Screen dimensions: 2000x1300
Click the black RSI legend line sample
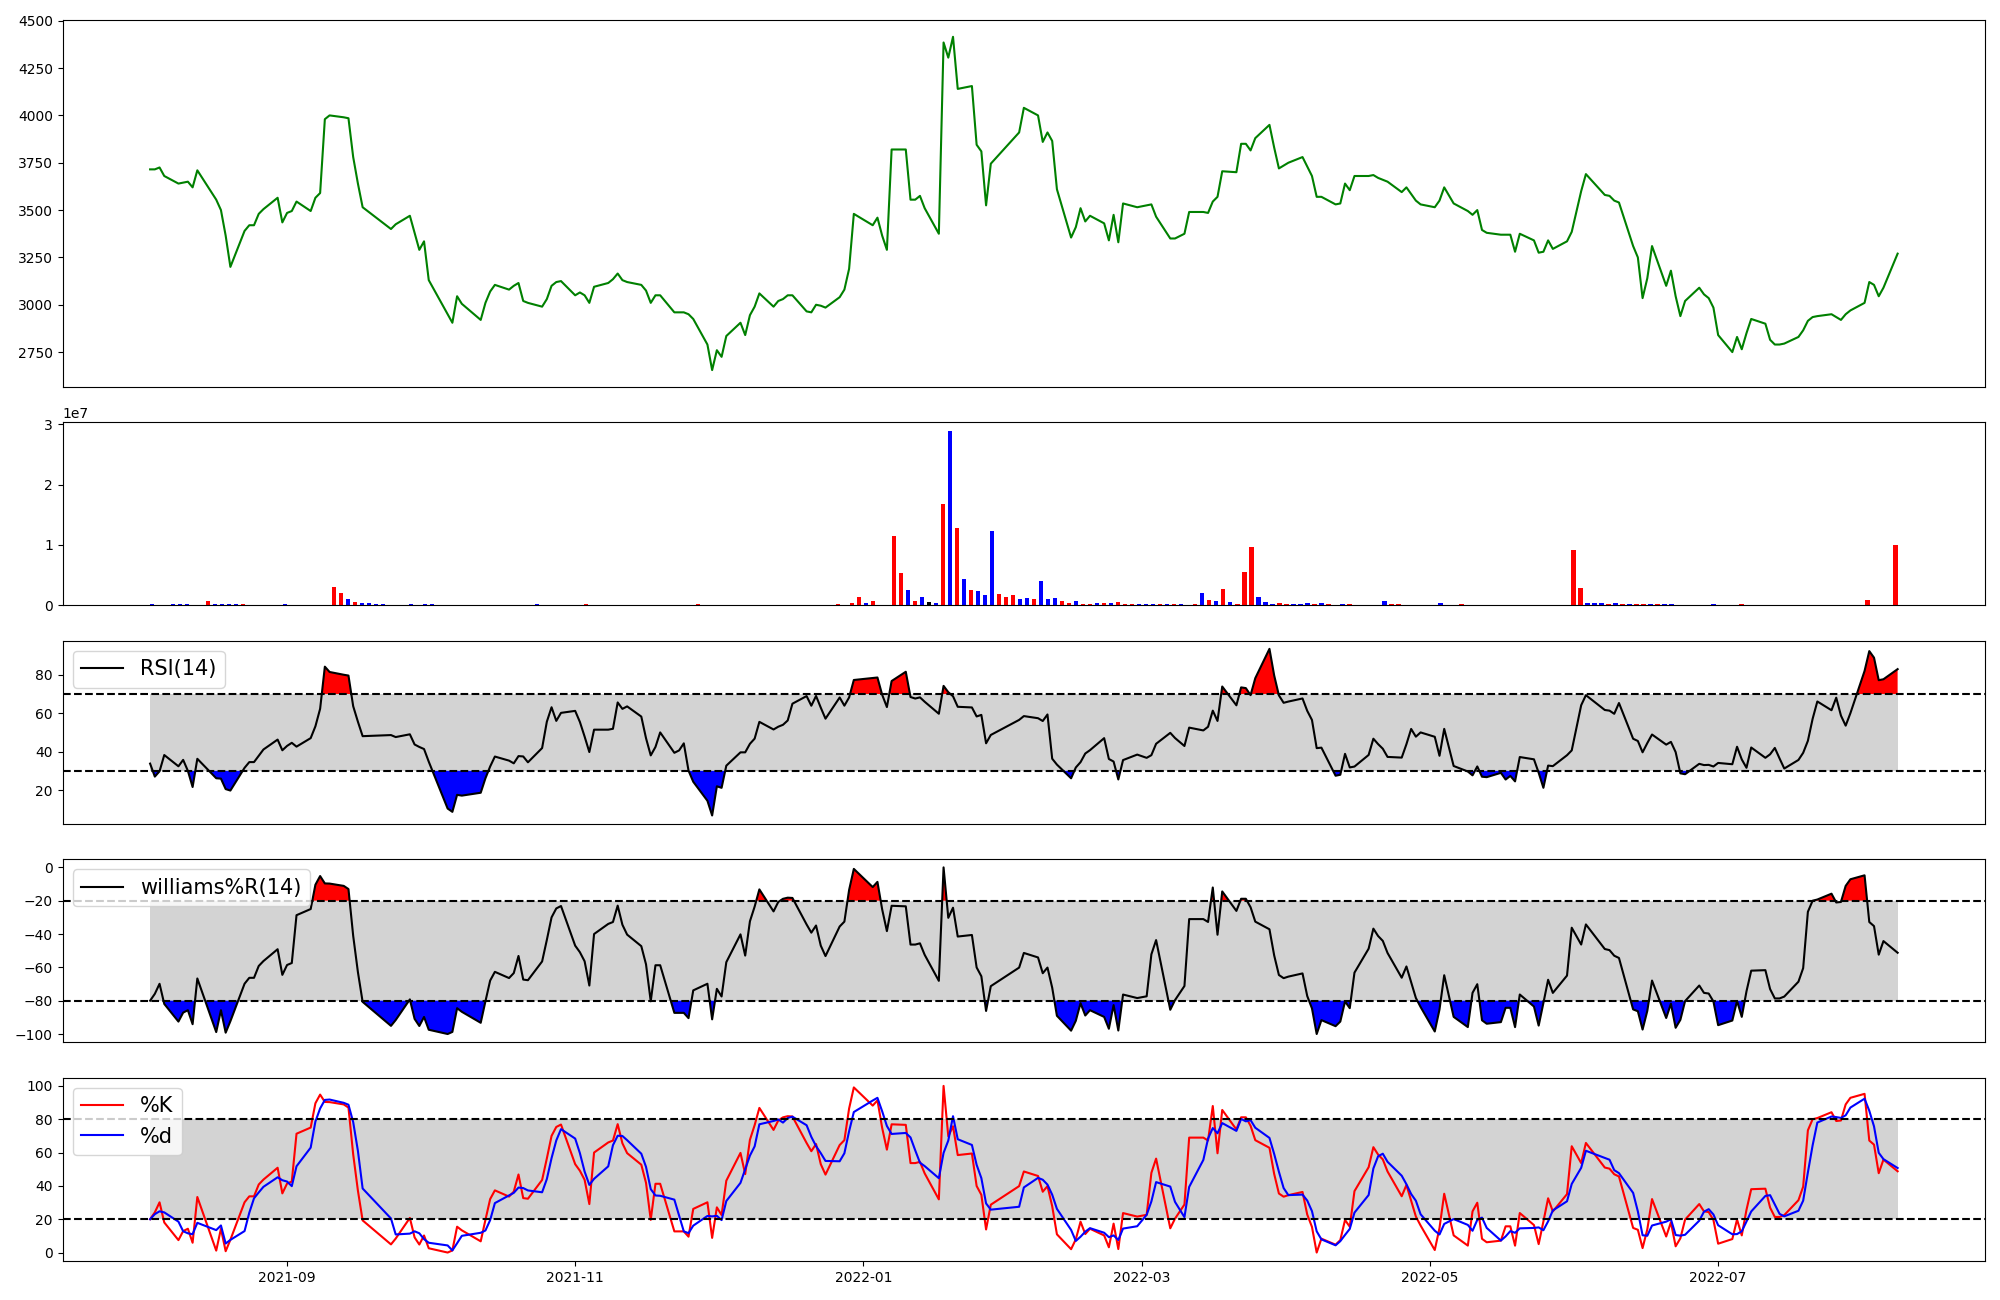click(102, 668)
